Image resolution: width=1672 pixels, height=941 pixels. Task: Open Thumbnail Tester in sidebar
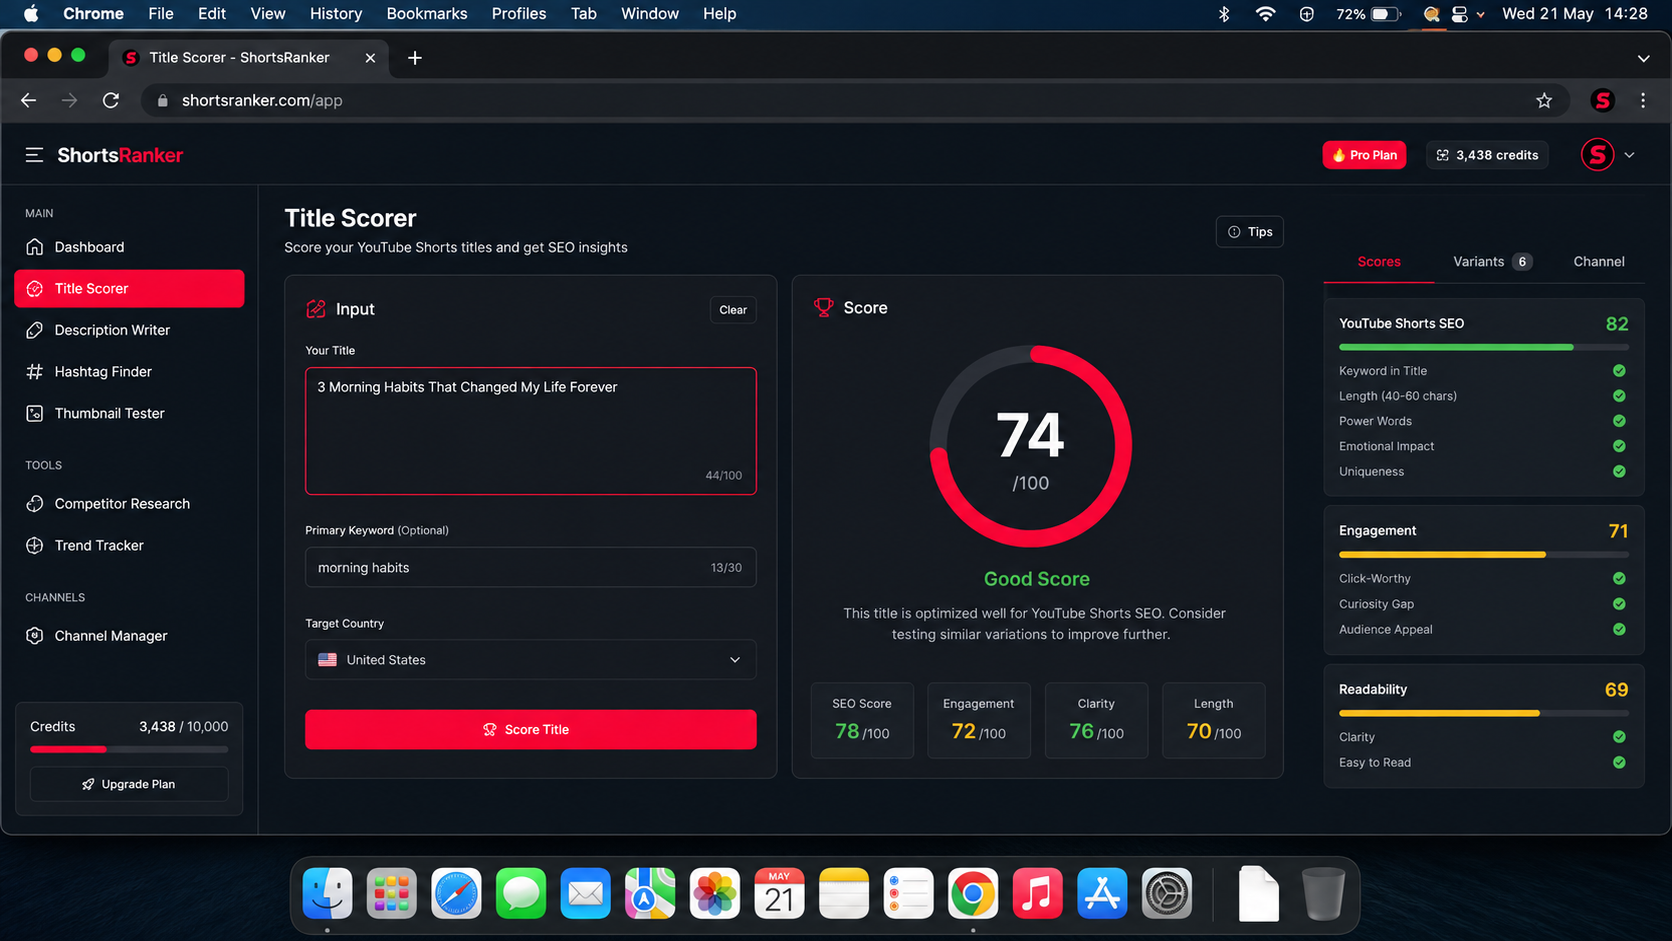pos(129,413)
